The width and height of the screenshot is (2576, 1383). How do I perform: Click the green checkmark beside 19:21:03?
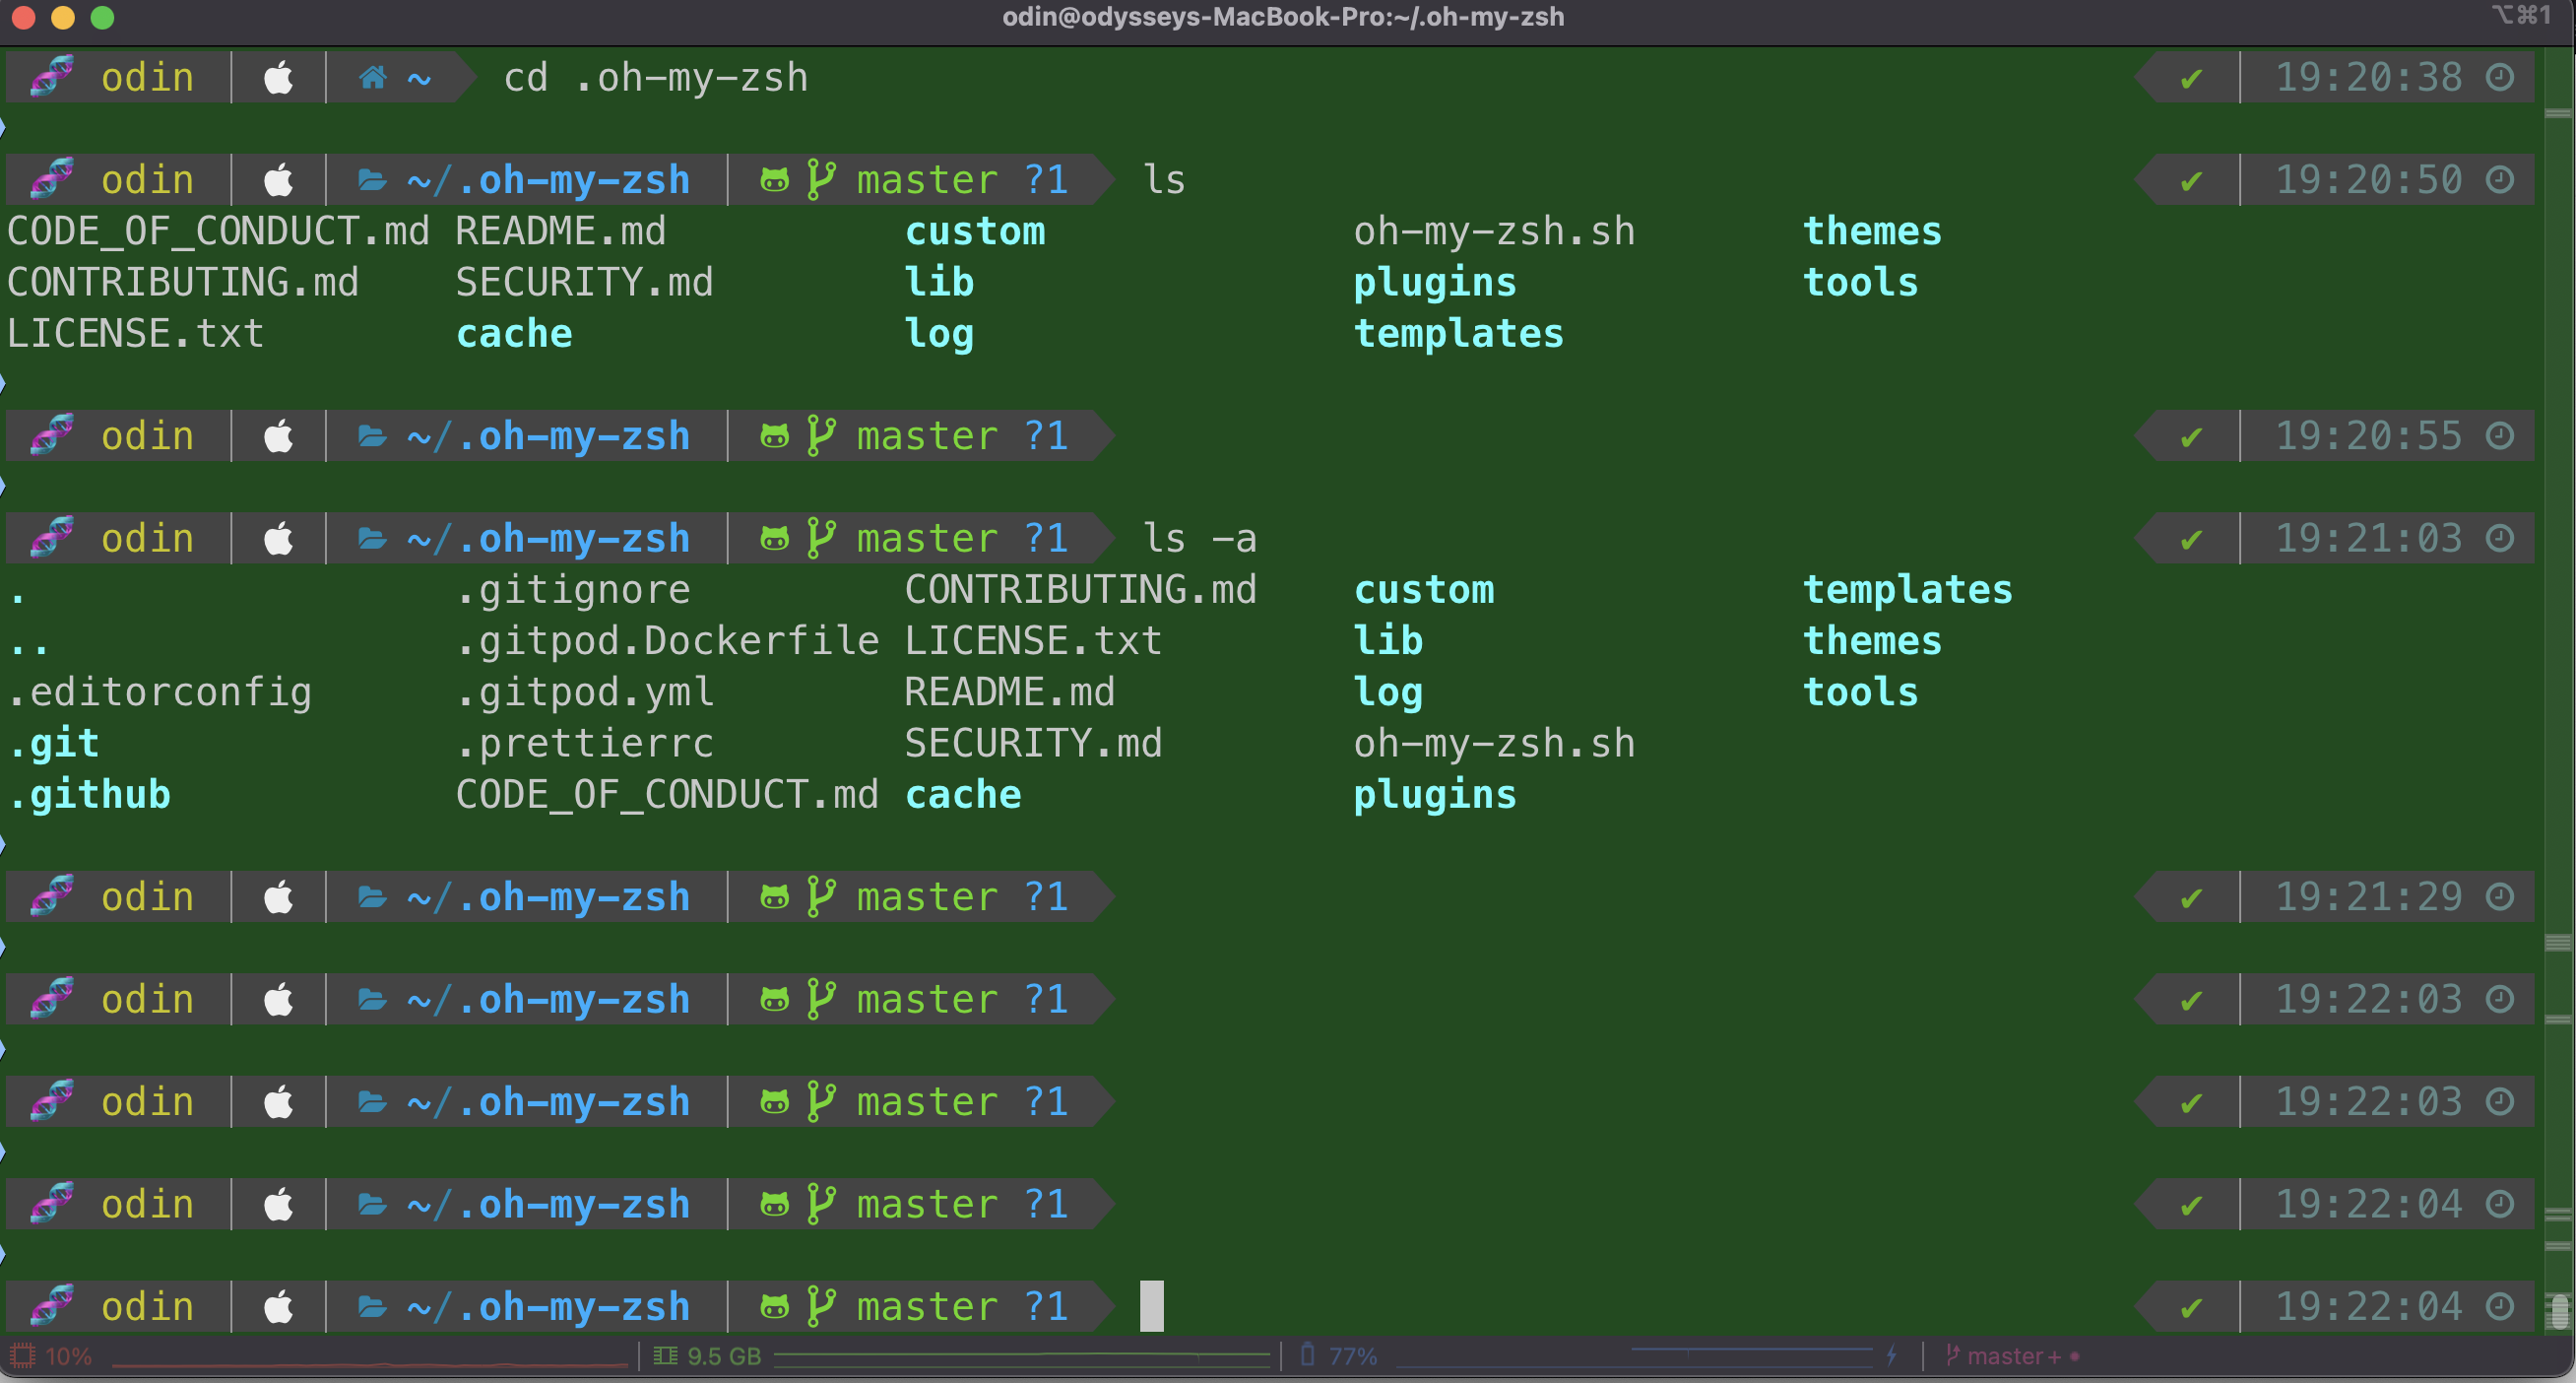[x=2191, y=540]
